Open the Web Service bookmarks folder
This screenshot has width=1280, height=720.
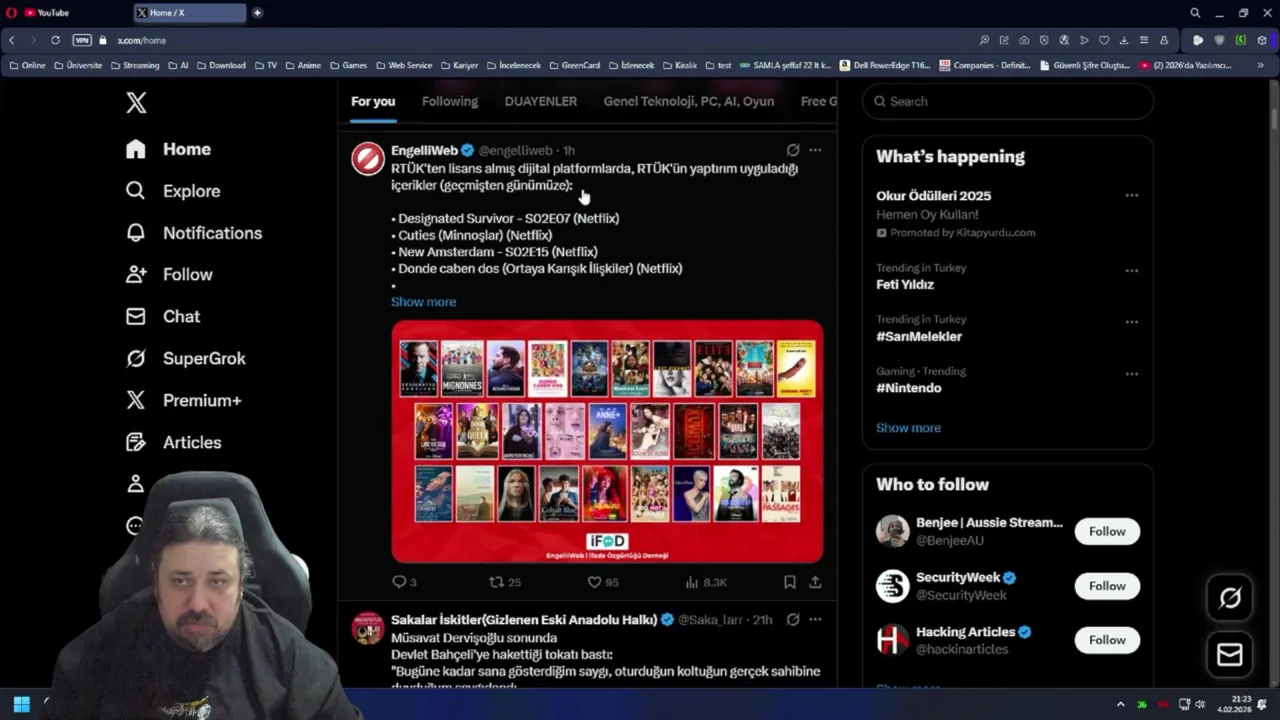click(x=403, y=65)
